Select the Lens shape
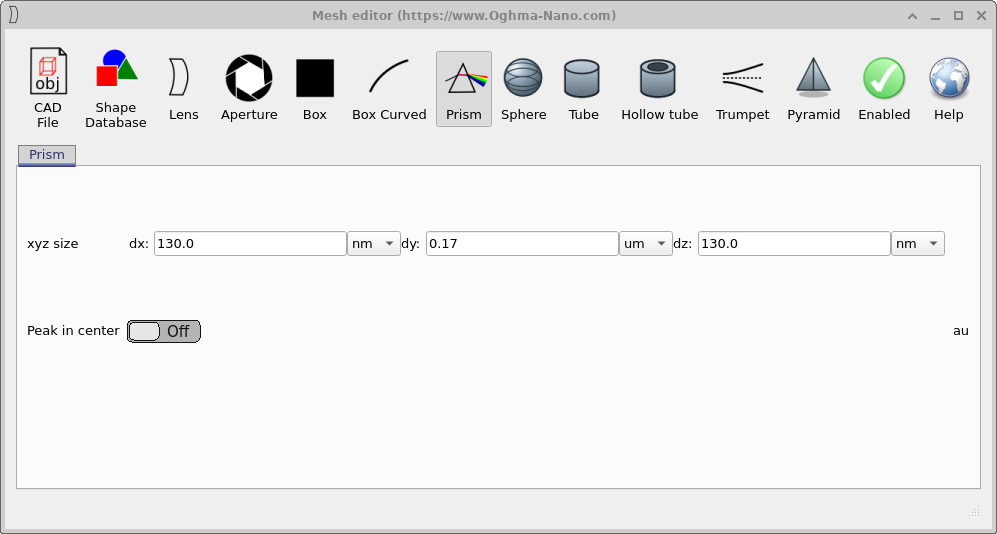997x534 pixels. [x=184, y=88]
